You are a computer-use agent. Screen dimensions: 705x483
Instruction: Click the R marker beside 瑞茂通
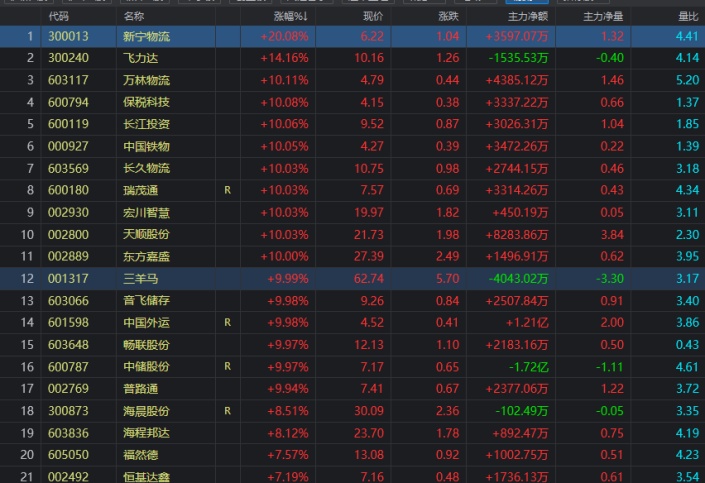[227, 190]
